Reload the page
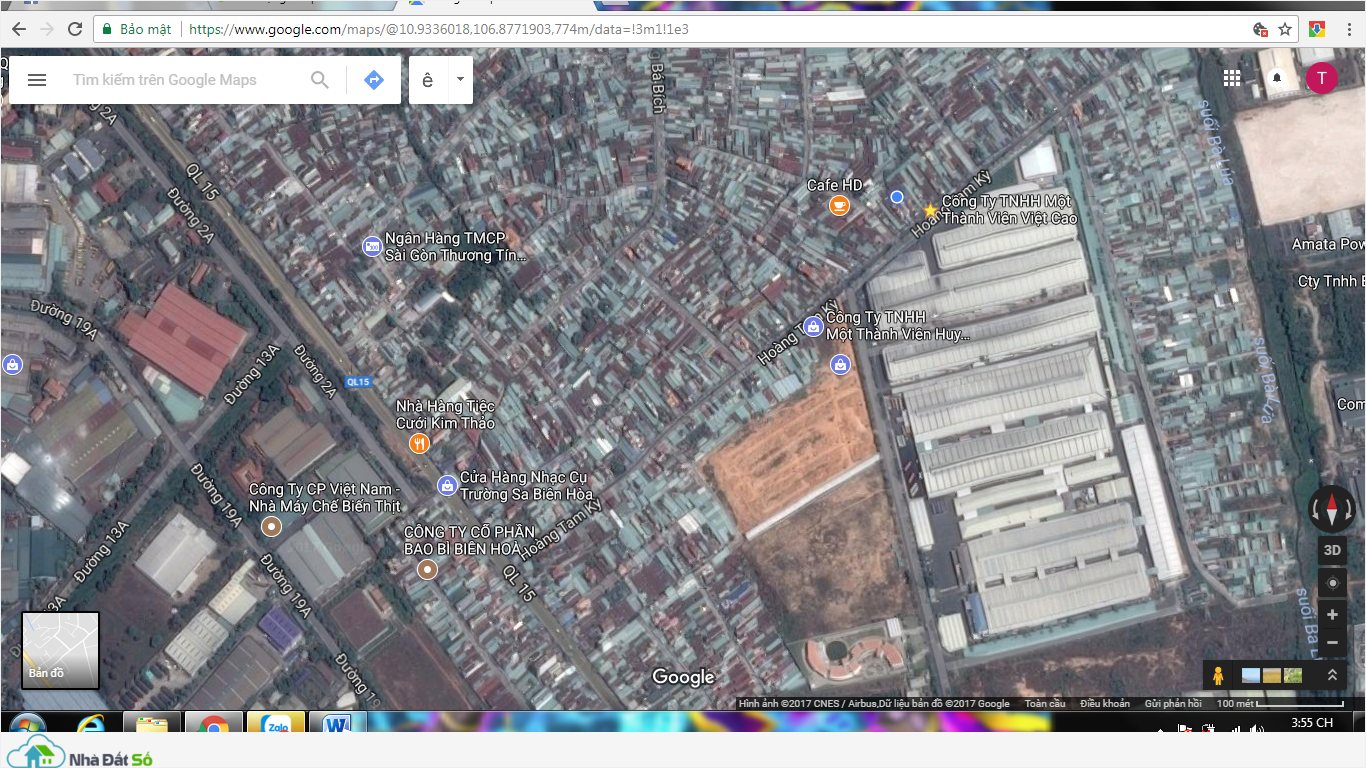This screenshot has height=768, width=1366. (75, 29)
